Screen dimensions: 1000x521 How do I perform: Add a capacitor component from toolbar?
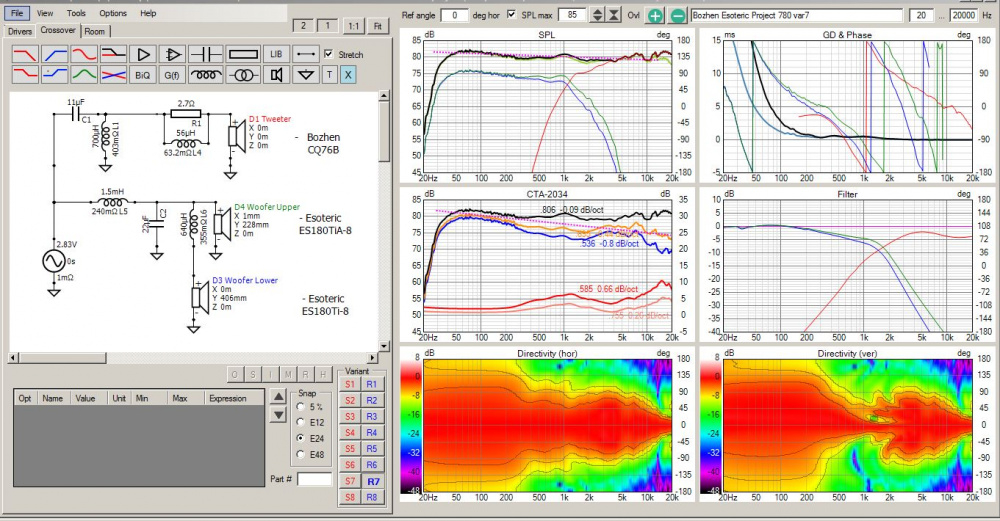(207, 53)
